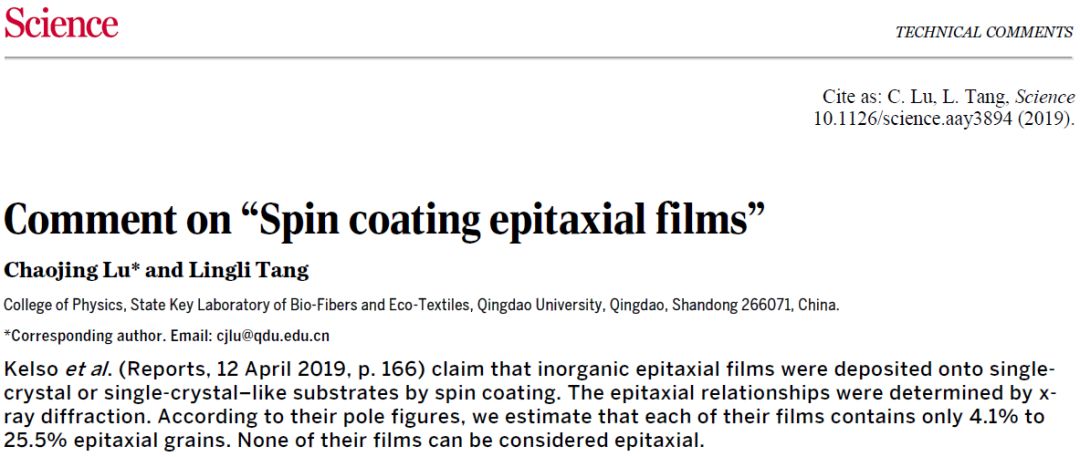The image size is (1080, 457).
Task: Select the italic "Science" in the citation
Action: [x=1045, y=98]
